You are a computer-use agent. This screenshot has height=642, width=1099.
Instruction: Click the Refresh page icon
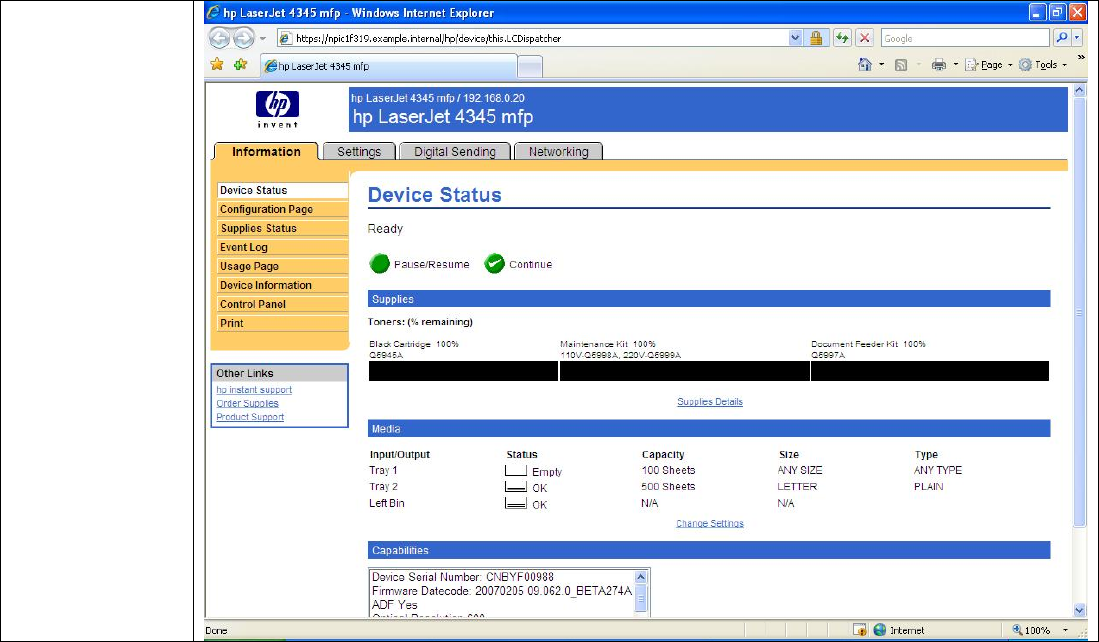[x=842, y=39]
